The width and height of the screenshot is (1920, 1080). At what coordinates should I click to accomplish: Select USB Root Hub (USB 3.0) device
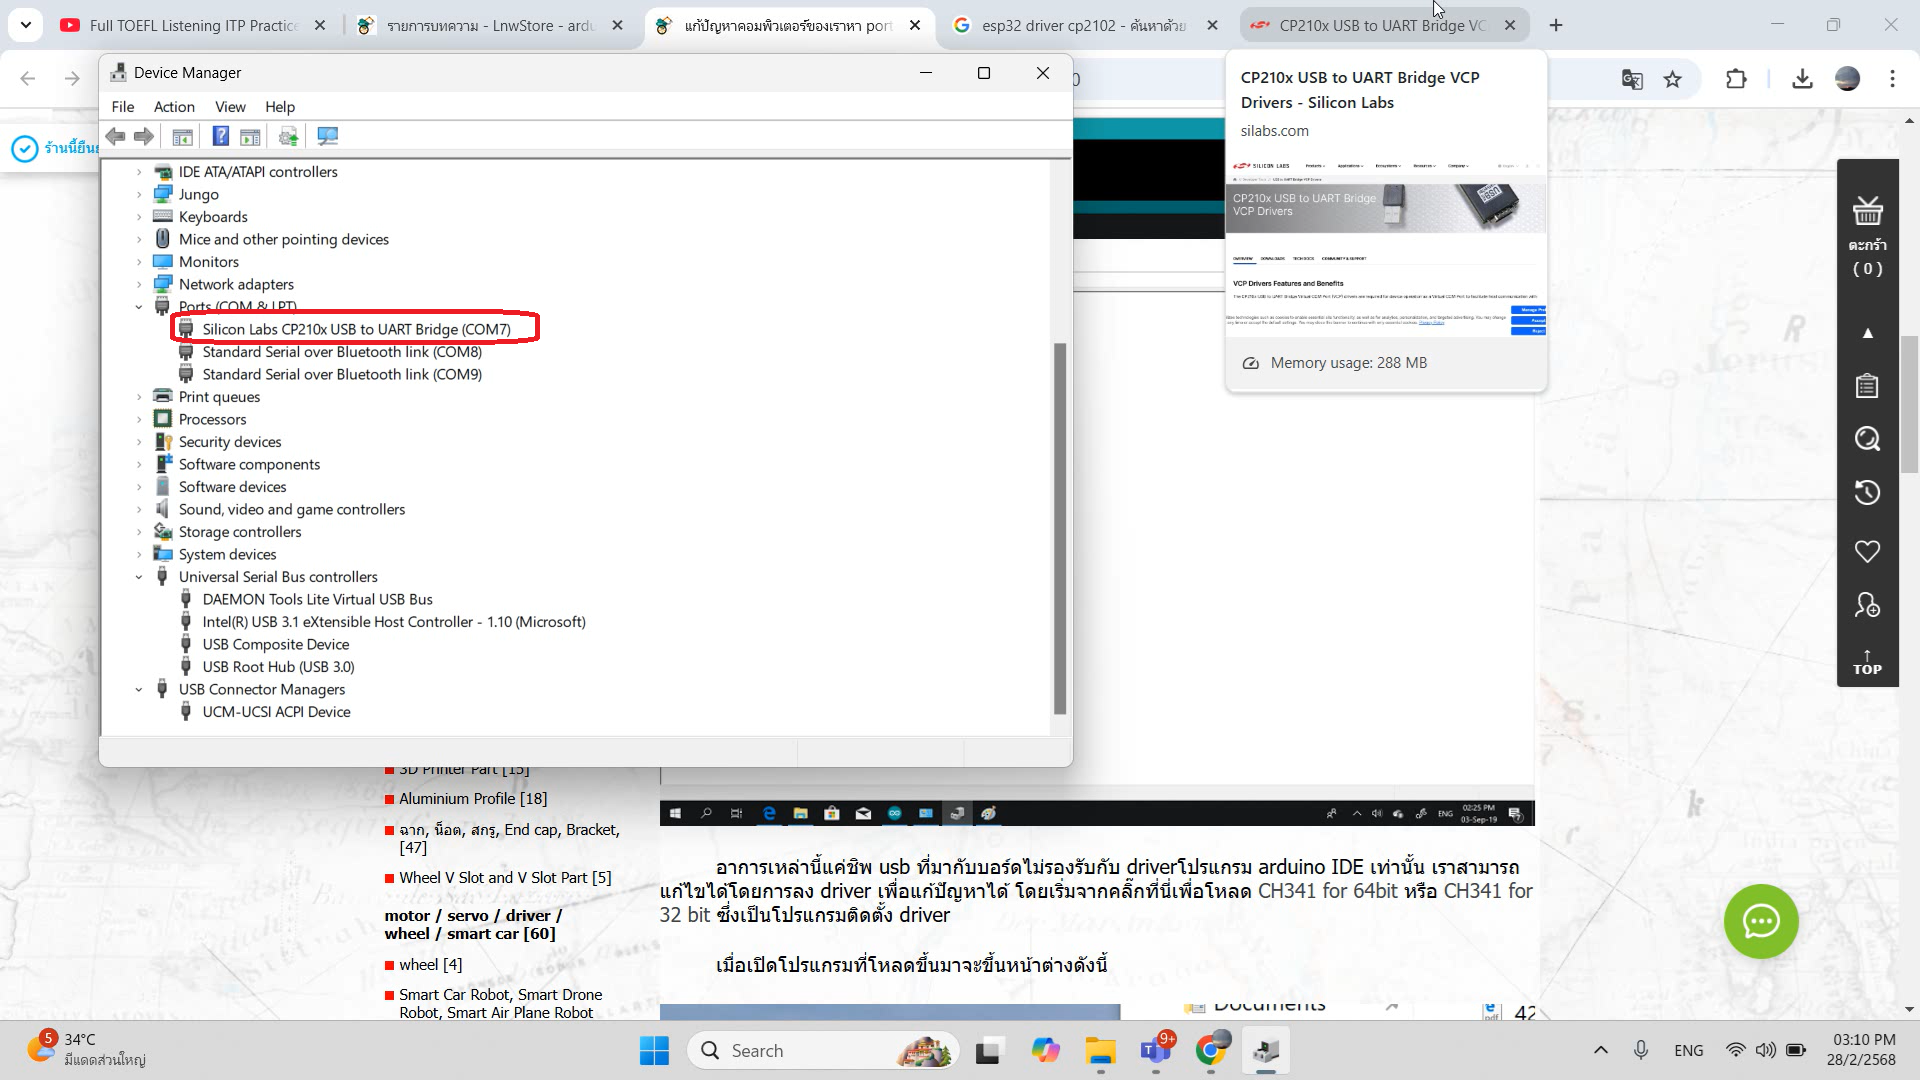[x=278, y=667]
